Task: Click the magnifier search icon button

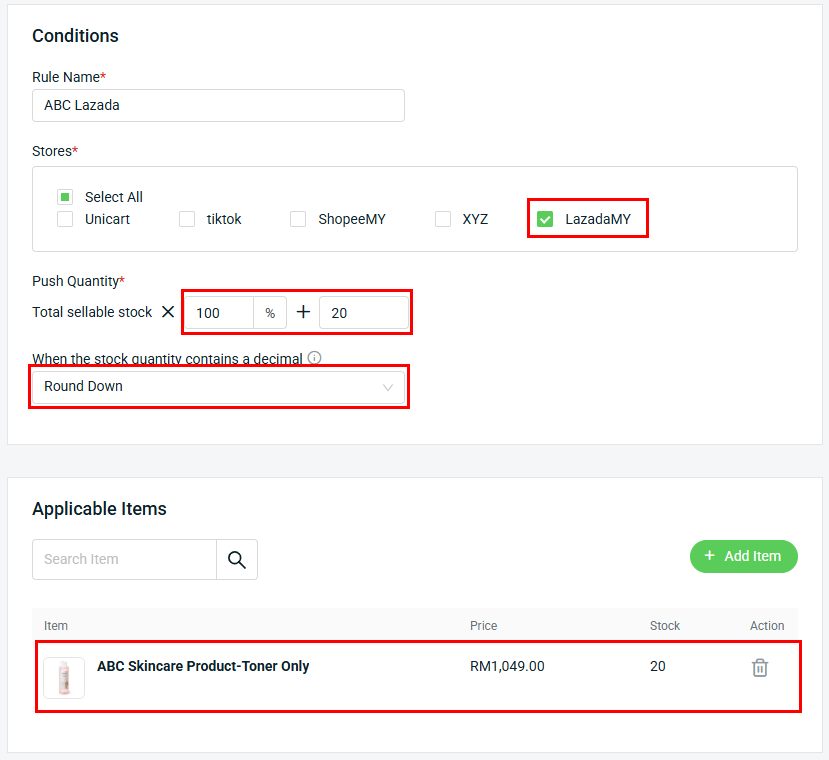Action: [237, 560]
